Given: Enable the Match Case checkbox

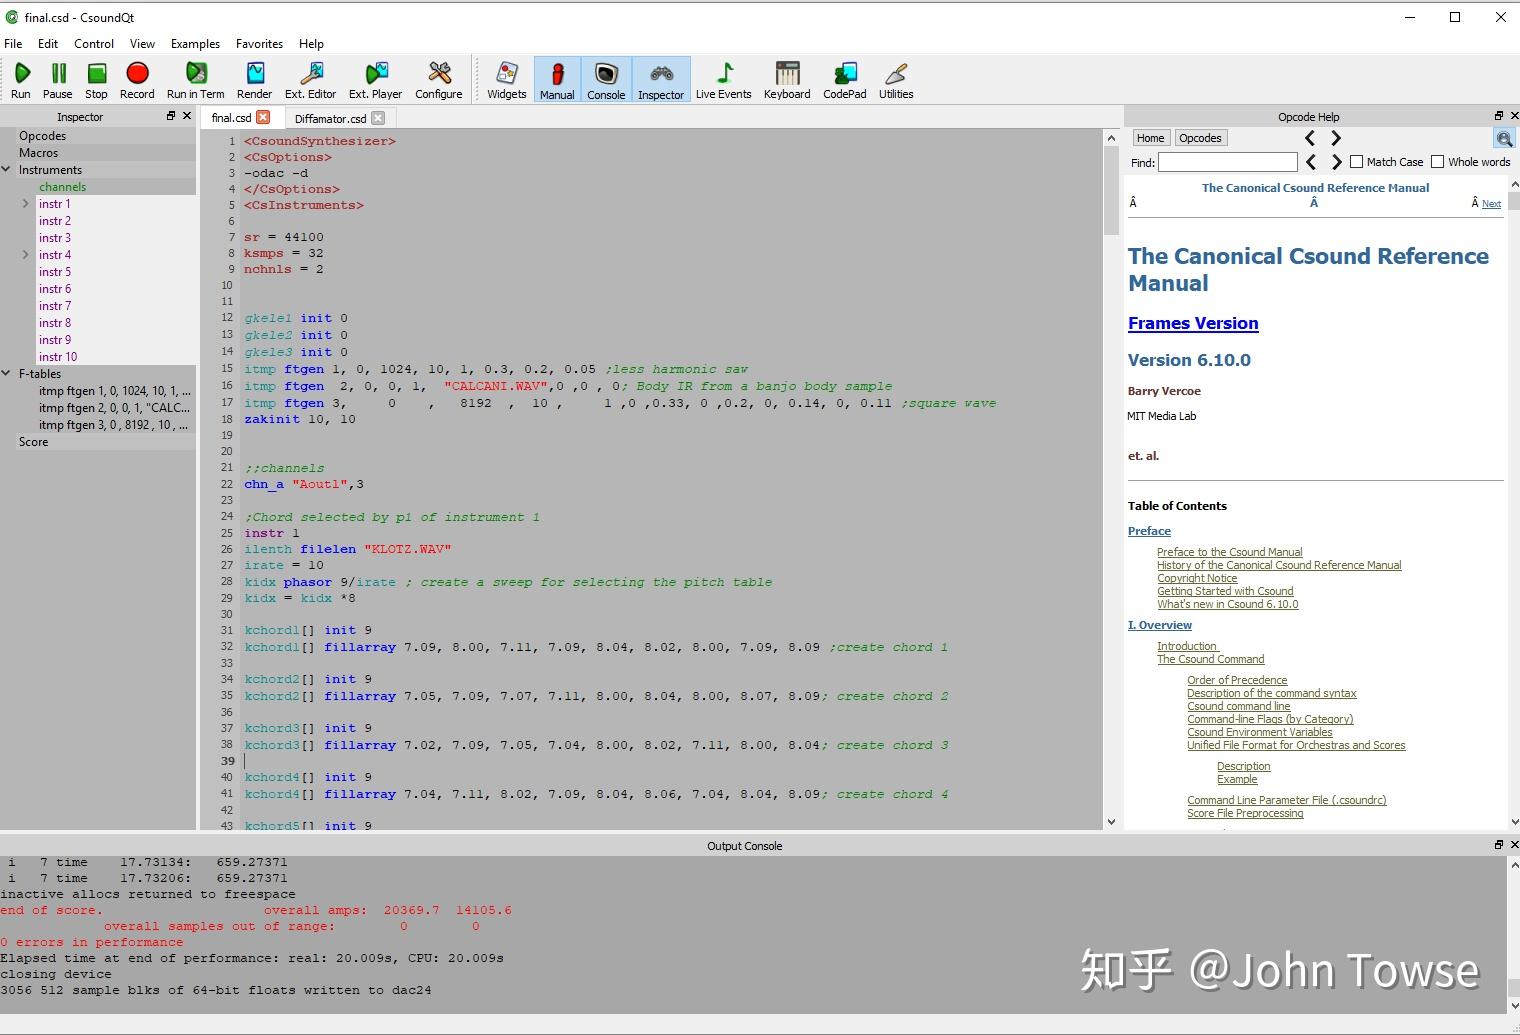Looking at the screenshot, I should 1357,162.
